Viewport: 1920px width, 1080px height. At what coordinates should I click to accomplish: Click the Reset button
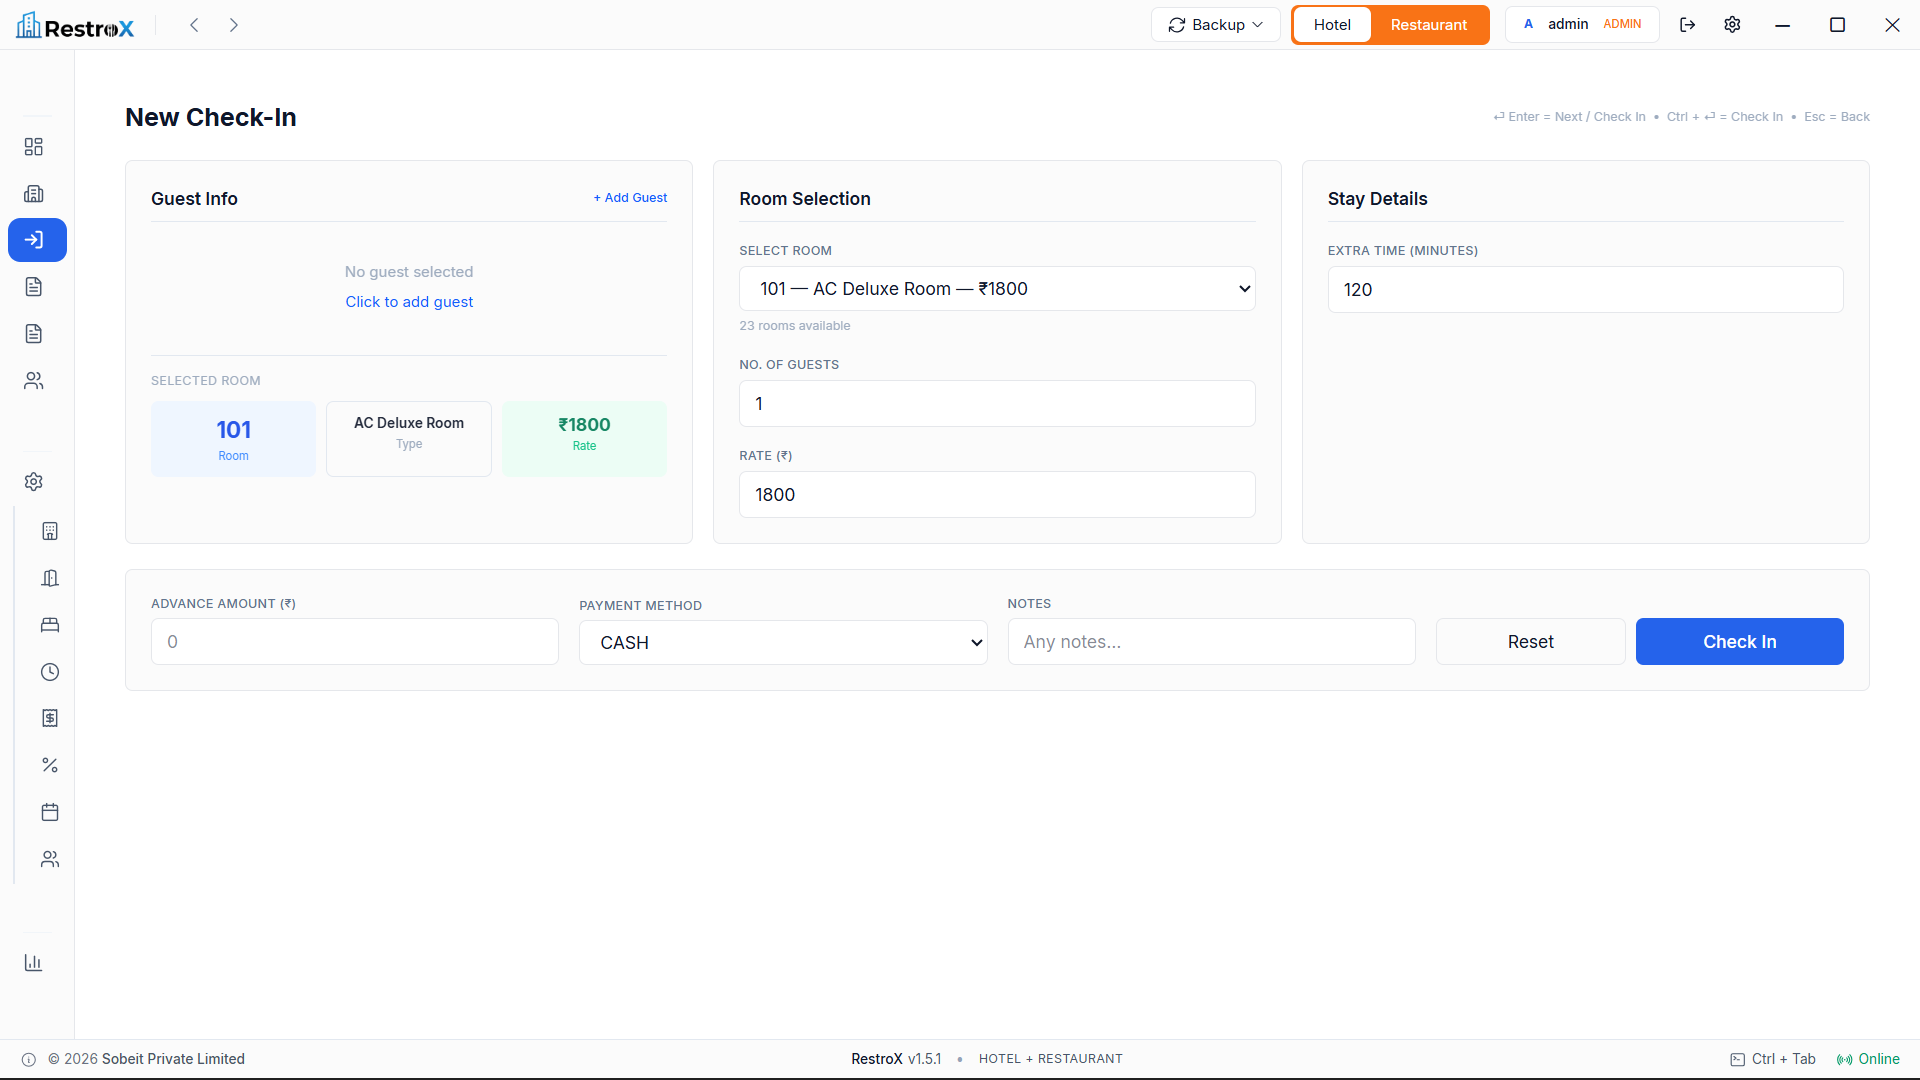(1530, 642)
